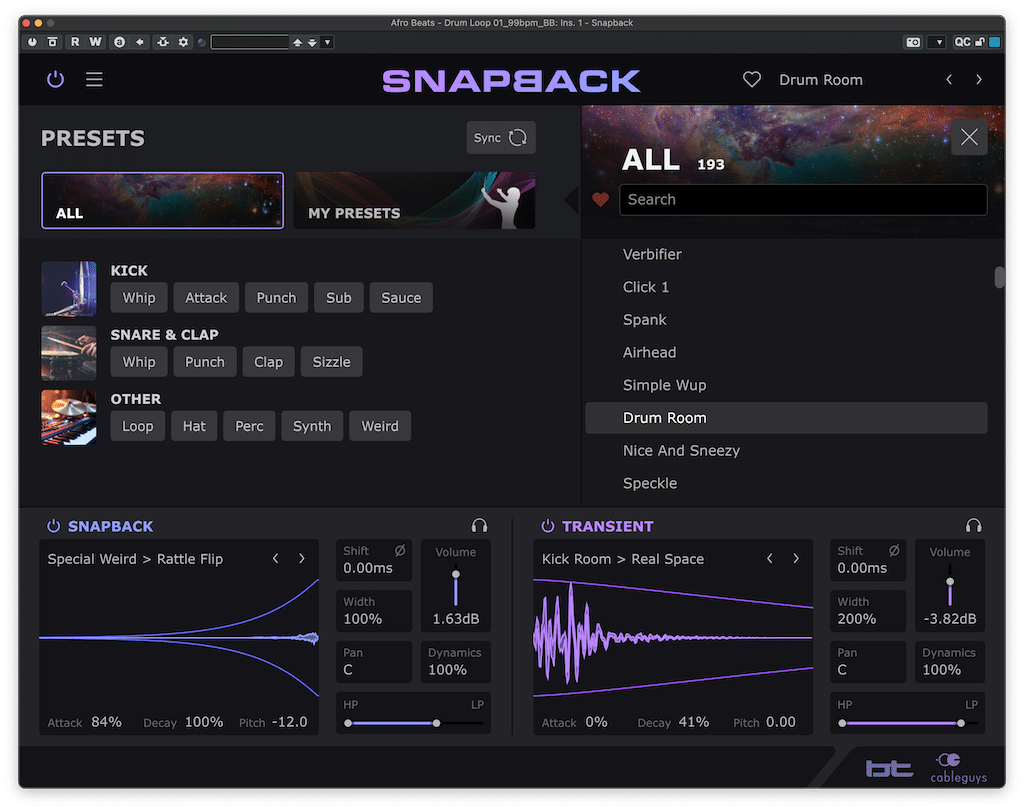
Task: Solo Transient layer with headphones icon
Action: (x=974, y=526)
